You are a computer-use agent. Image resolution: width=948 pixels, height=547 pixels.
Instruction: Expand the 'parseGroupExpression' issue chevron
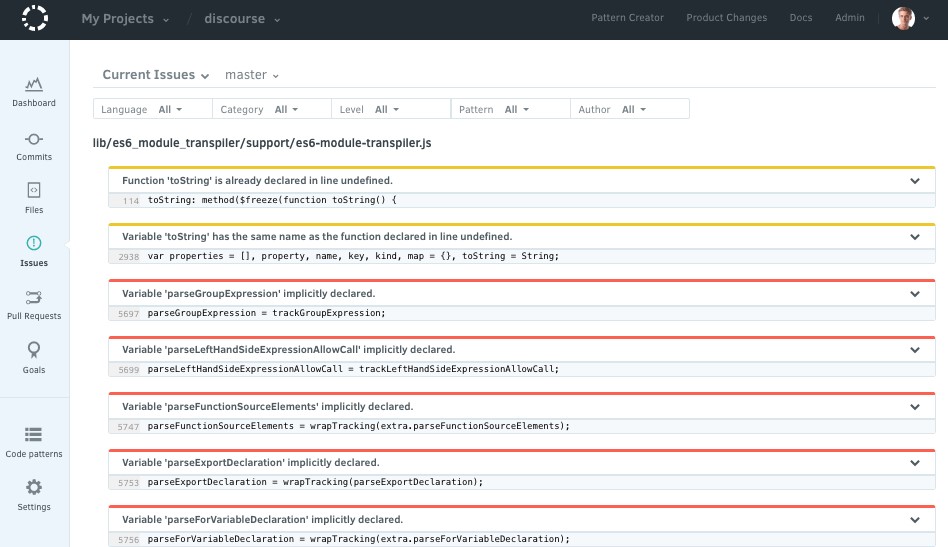click(914, 294)
